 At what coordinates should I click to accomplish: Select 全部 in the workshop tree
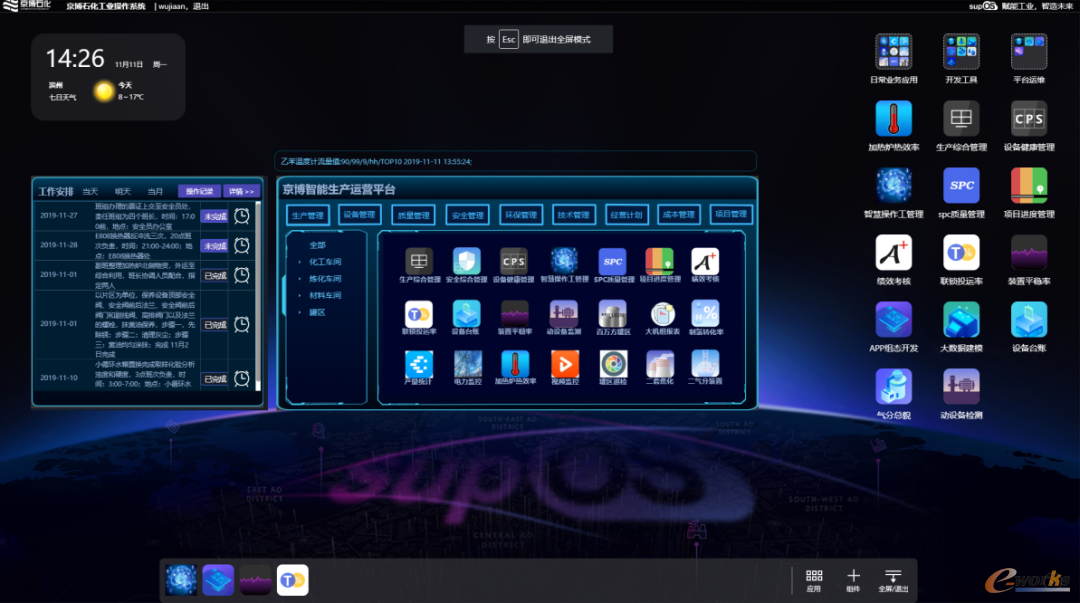(318, 245)
